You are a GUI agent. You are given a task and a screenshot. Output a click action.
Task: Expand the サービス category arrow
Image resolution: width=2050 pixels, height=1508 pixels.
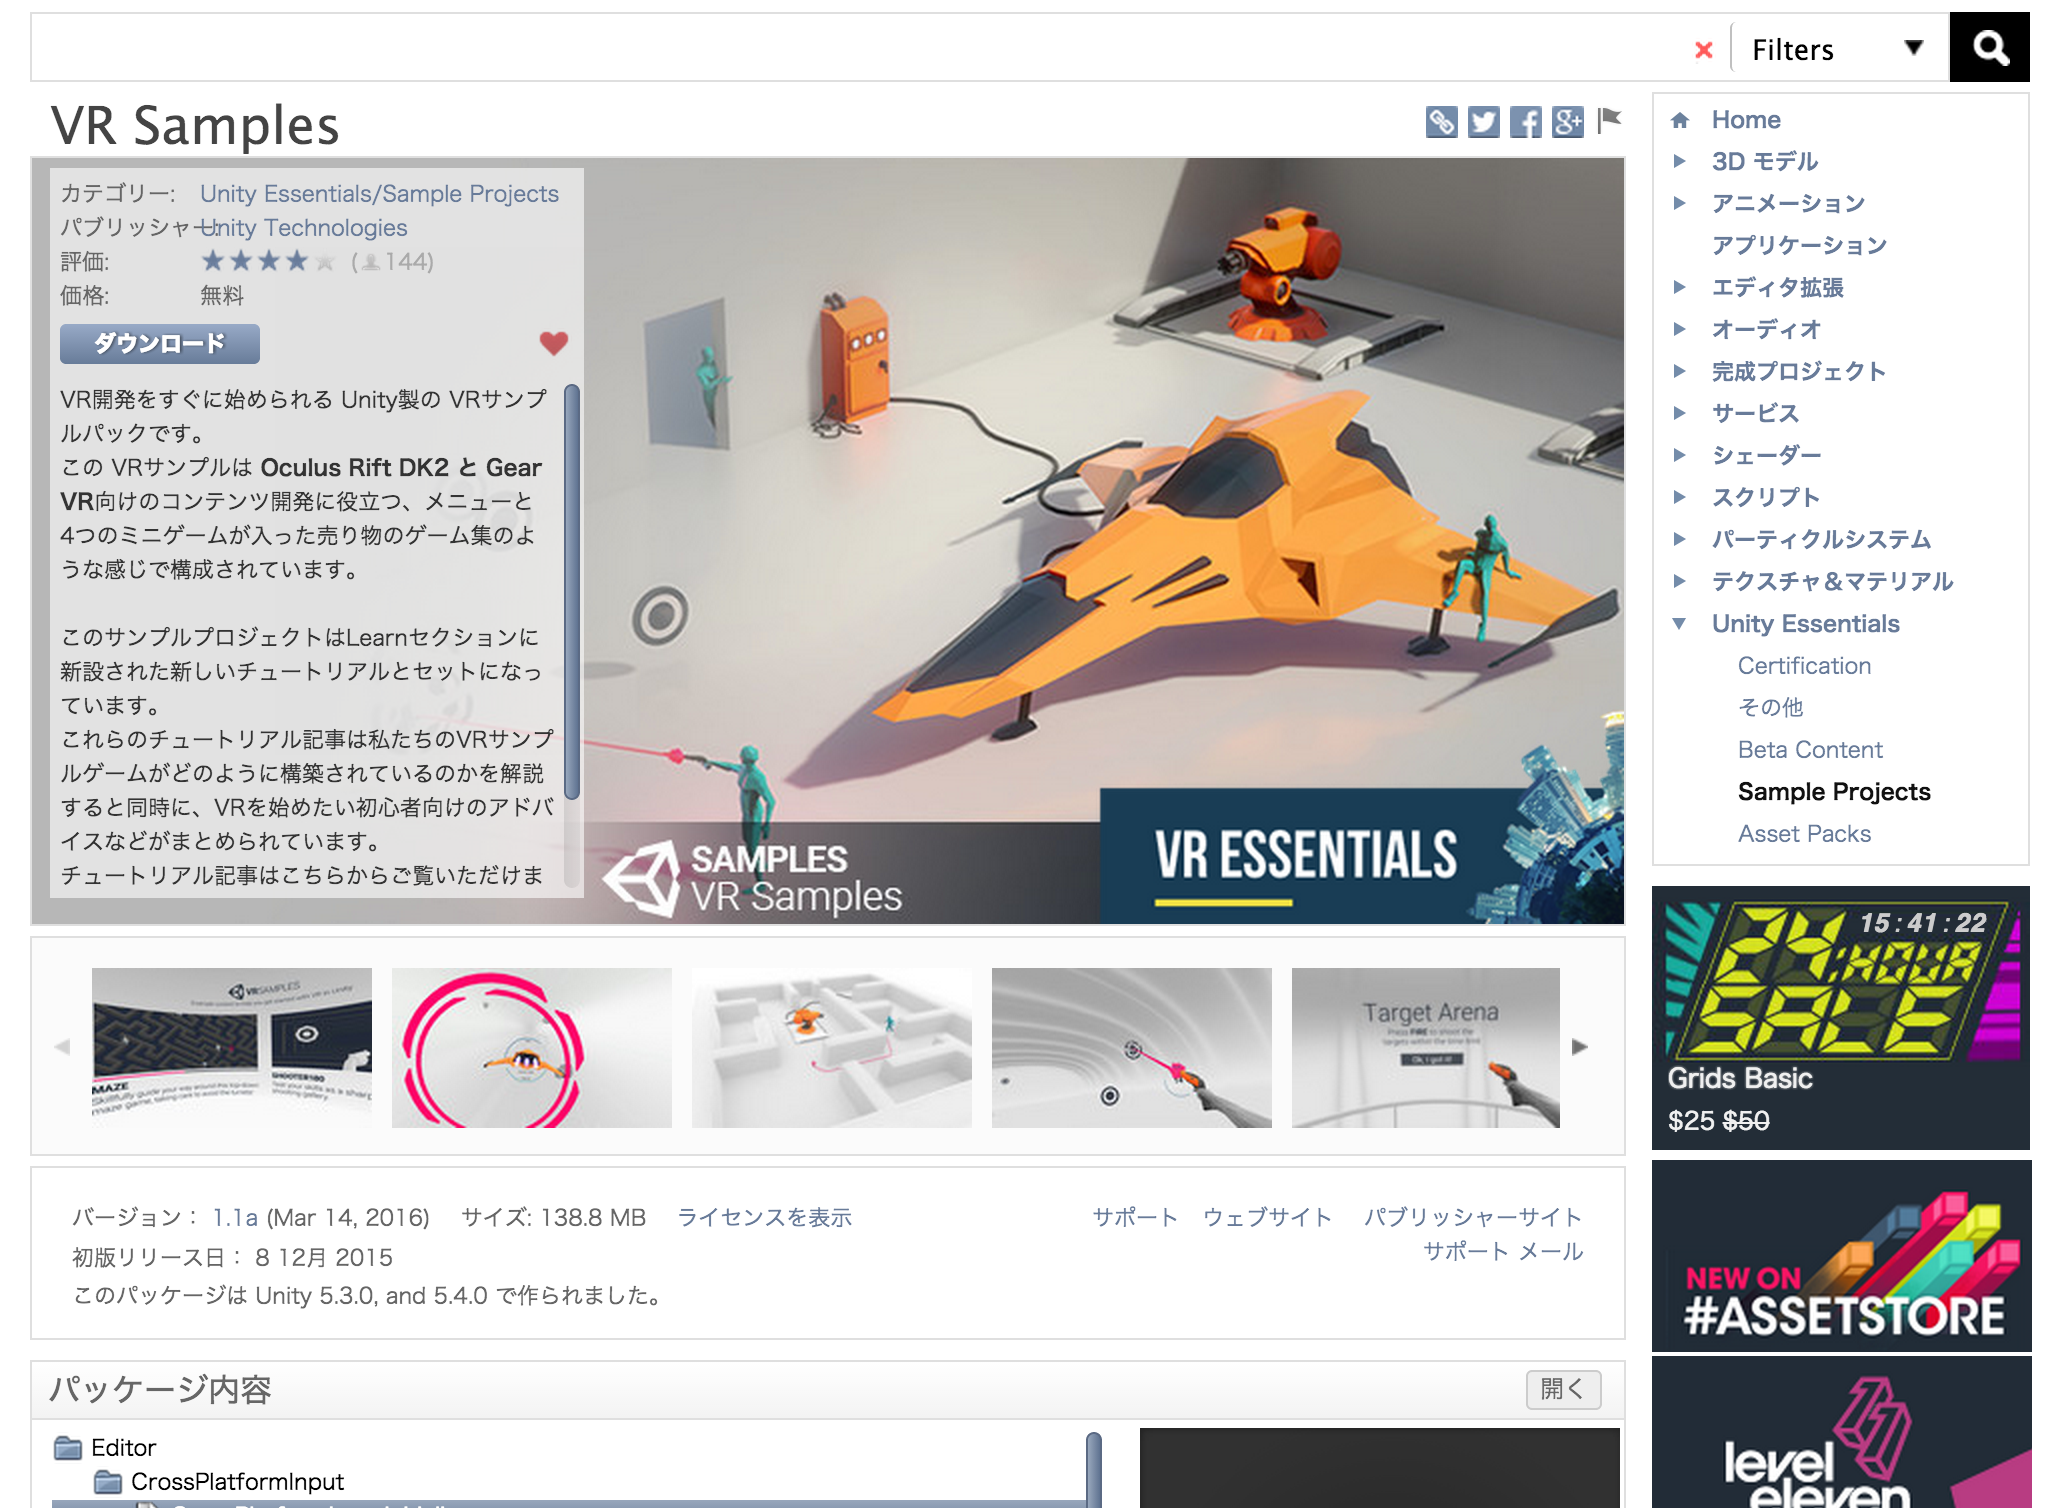(x=1680, y=412)
